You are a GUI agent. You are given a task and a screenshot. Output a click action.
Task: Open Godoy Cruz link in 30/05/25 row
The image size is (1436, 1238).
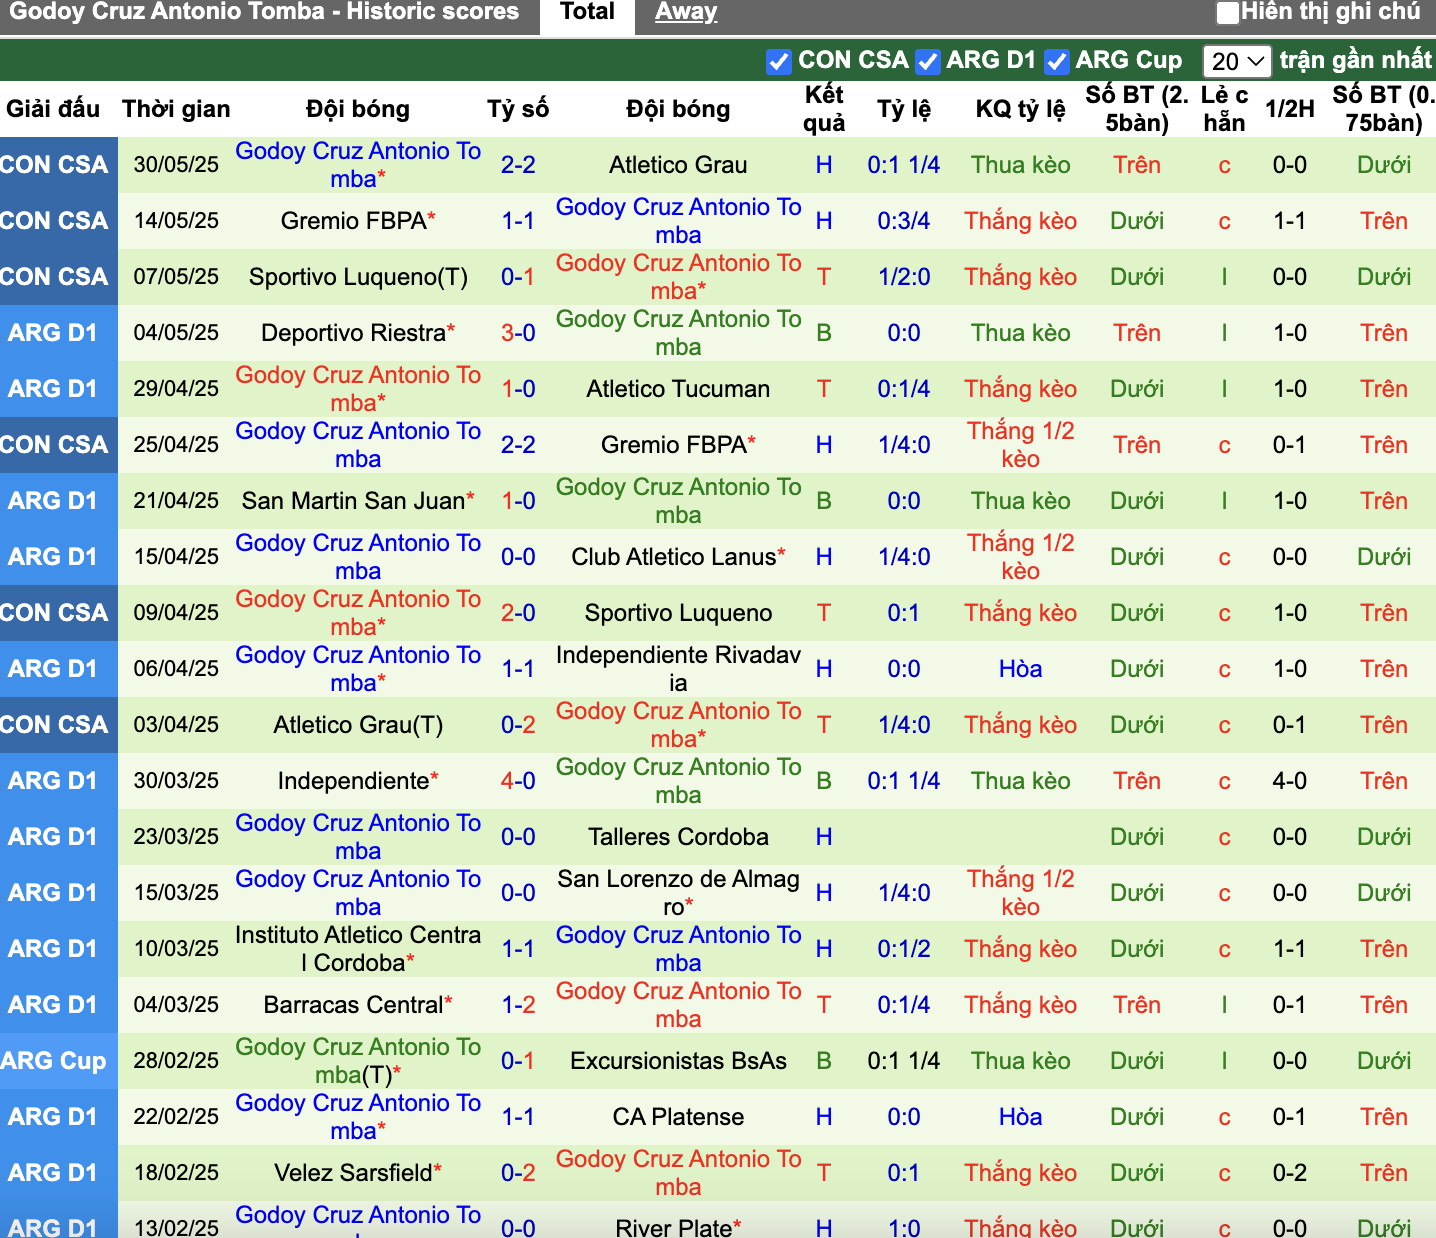(358, 165)
